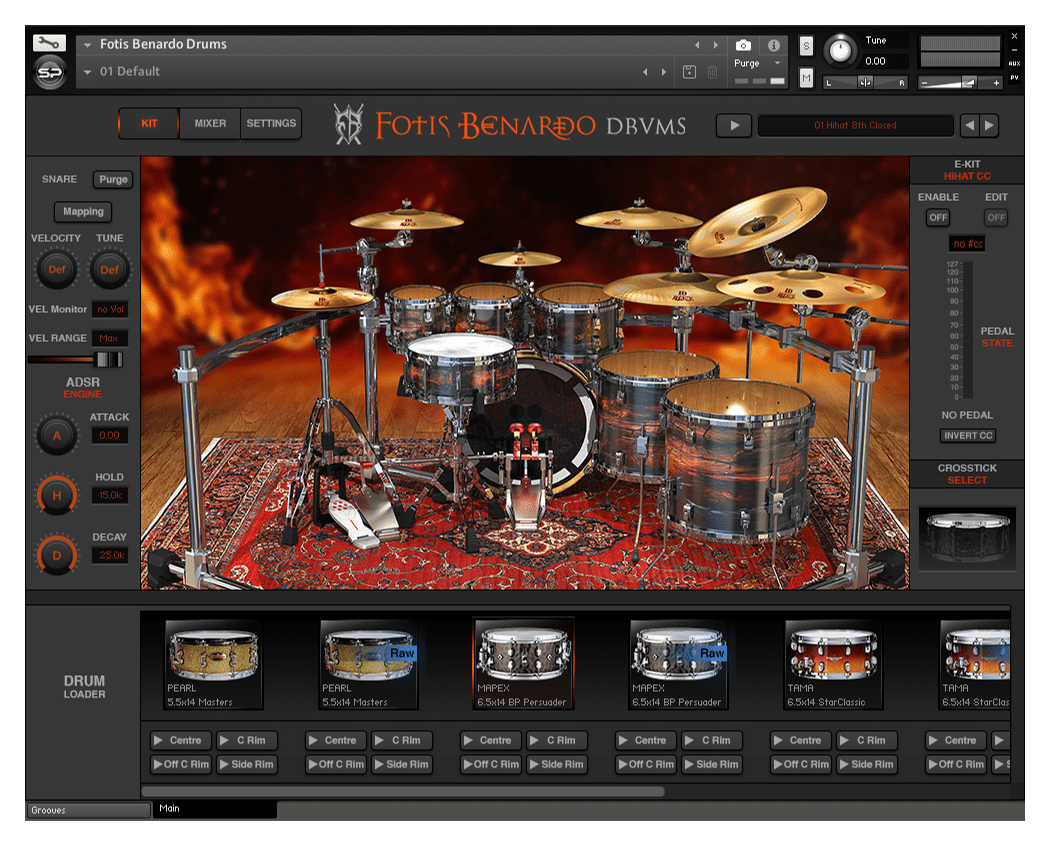
Task: Click the next groove arrow
Action: coord(989,125)
